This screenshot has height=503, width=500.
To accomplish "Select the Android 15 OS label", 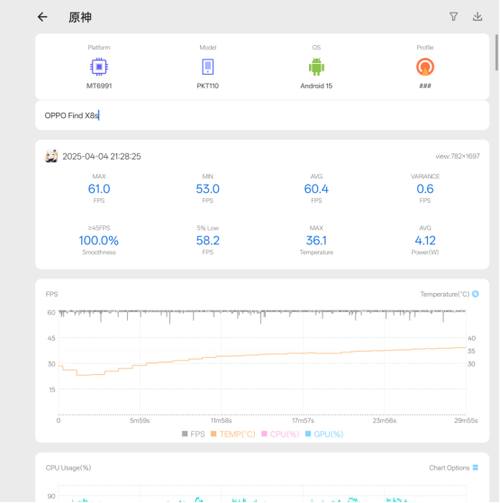I will 316,86.
